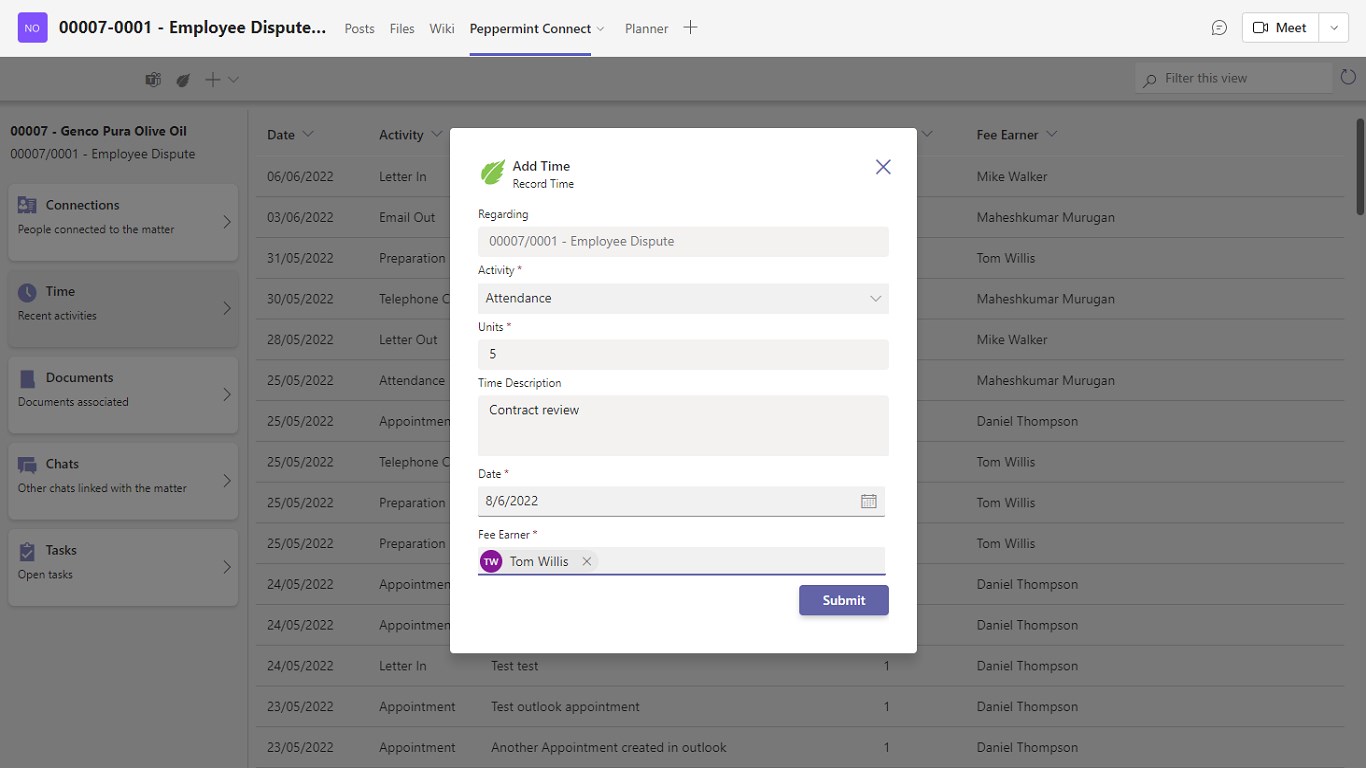The width and height of the screenshot is (1366, 768).
Task: Switch to the Posts tab
Action: click(359, 29)
